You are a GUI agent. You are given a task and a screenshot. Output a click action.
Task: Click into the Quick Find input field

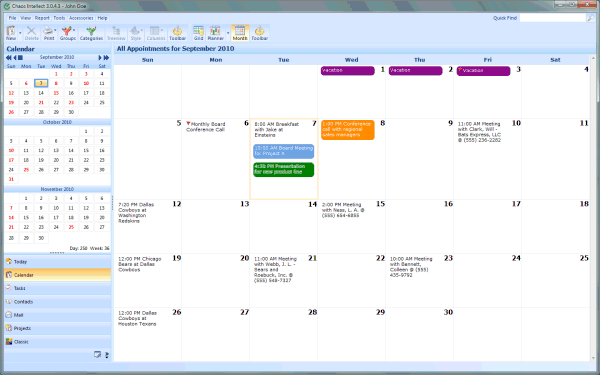[x=553, y=18]
